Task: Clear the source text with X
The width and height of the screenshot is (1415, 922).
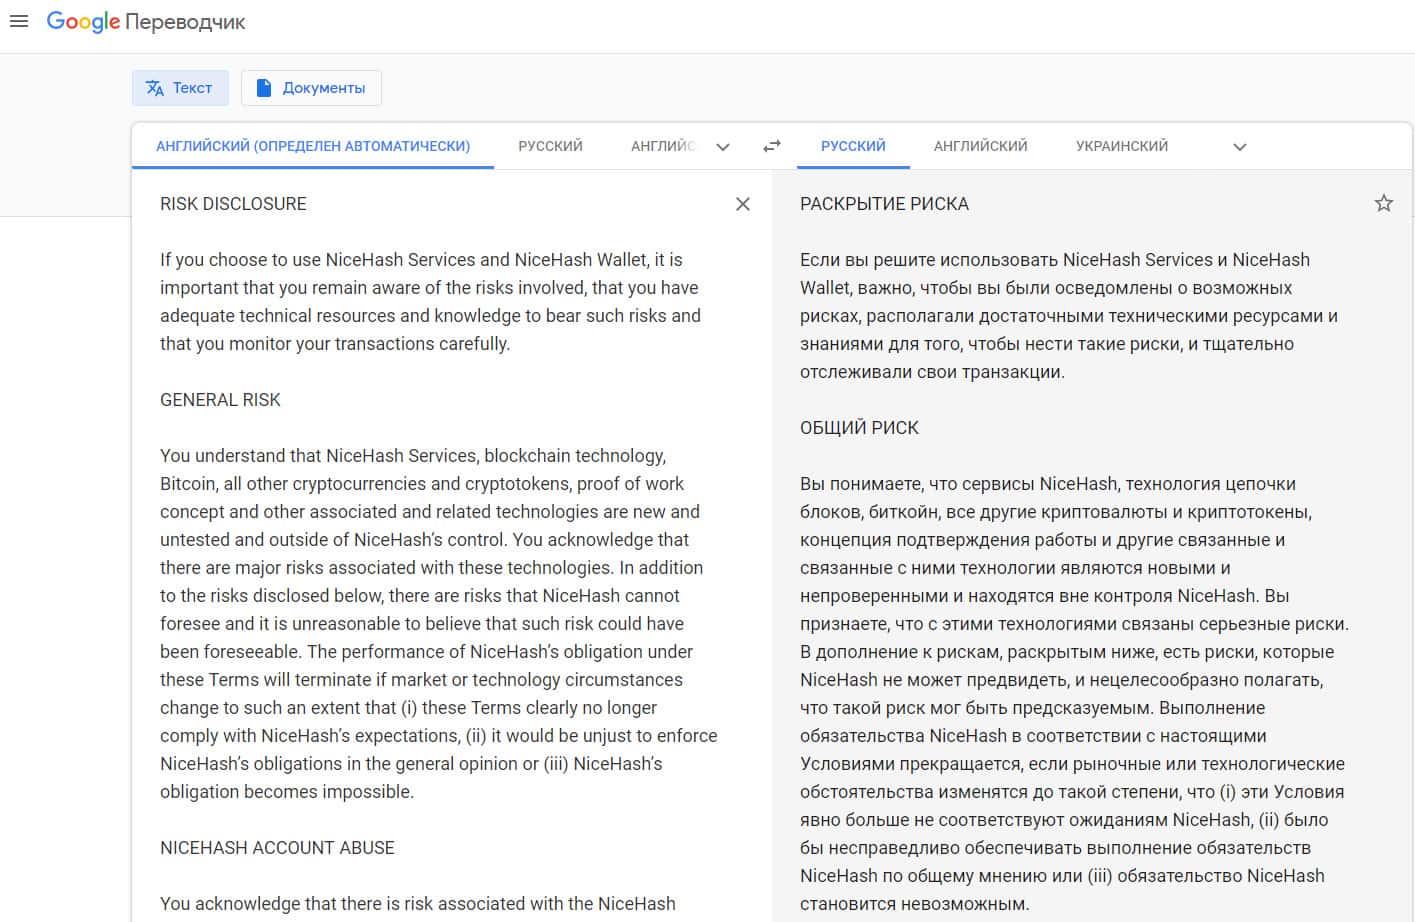Action: click(742, 204)
